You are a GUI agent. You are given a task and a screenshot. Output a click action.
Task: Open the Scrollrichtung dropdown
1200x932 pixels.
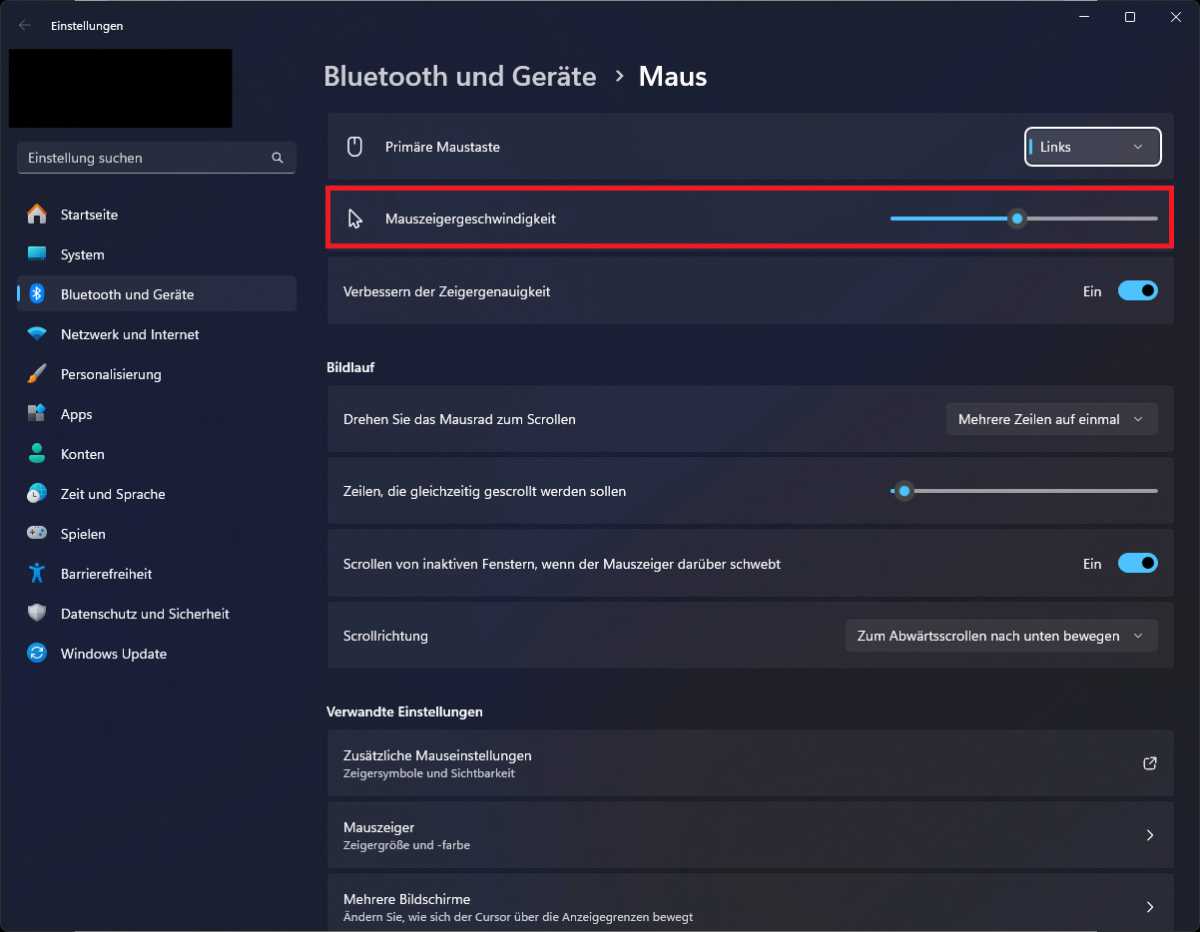tap(1000, 635)
